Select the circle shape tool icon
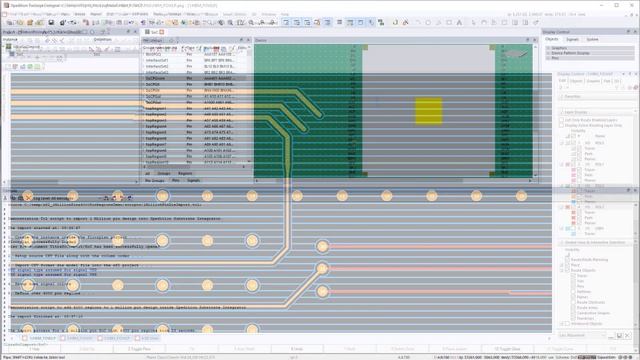The height and width of the screenshot is (360, 640). pos(428,22)
